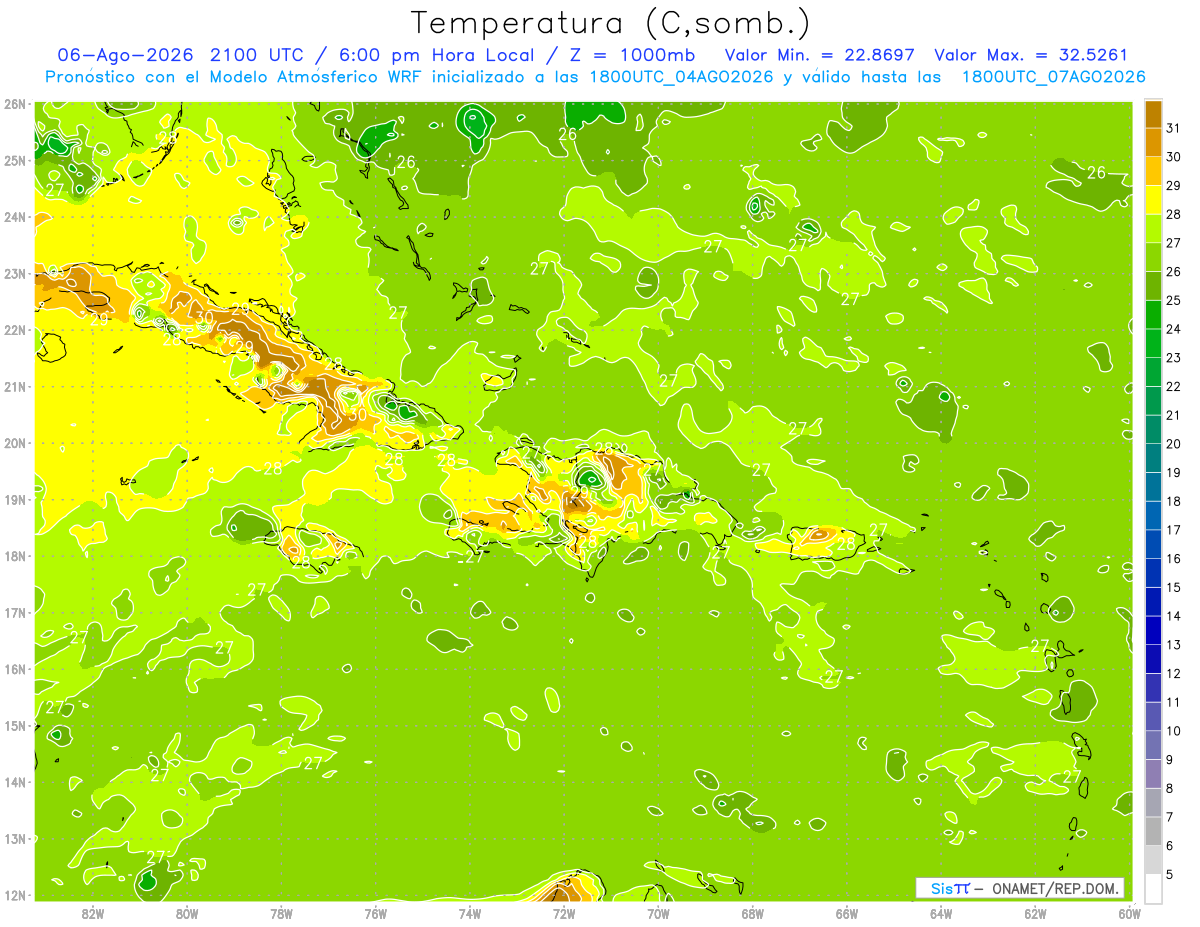This screenshot has width=1200, height=927.
Task: Click the color scale label '6'
Action: point(1170,846)
